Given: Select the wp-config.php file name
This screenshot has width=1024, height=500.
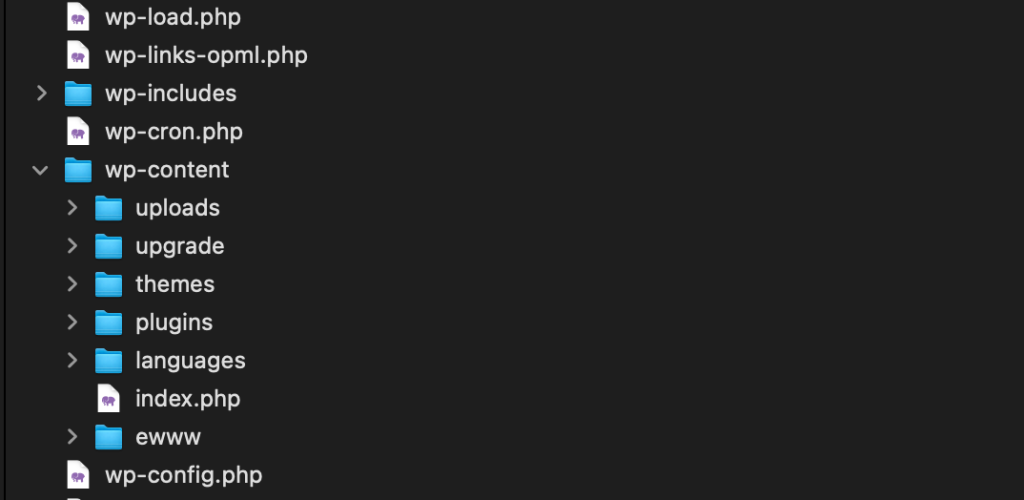Looking at the screenshot, I should [x=184, y=475].
